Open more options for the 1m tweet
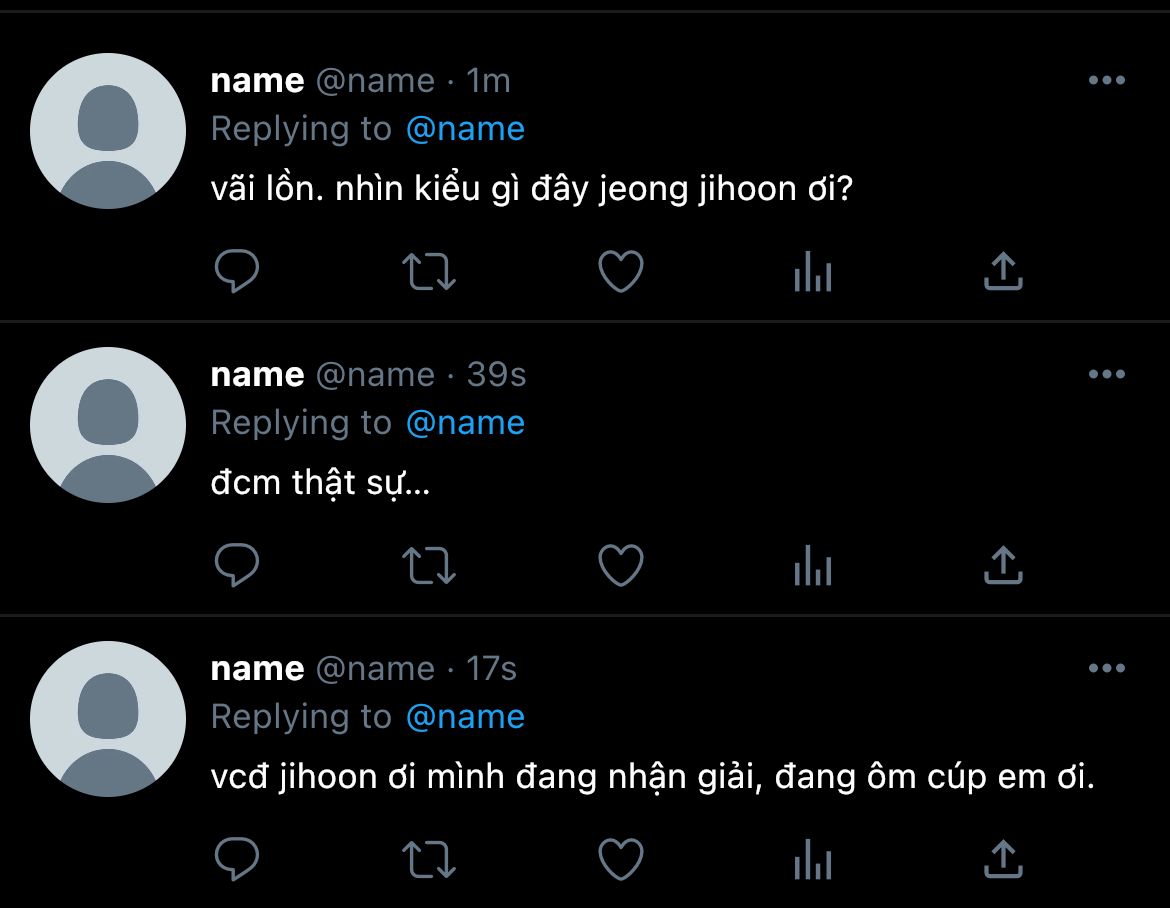This screenshot has width=1170, height=908. pos(1106,81)
